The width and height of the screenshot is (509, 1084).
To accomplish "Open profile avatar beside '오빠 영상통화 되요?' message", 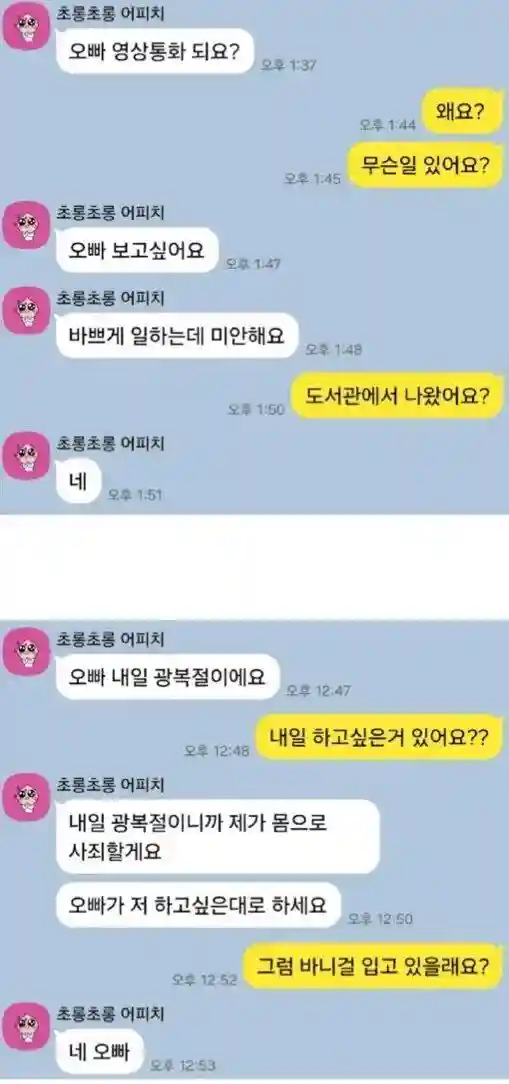I will tap(26, 26).
